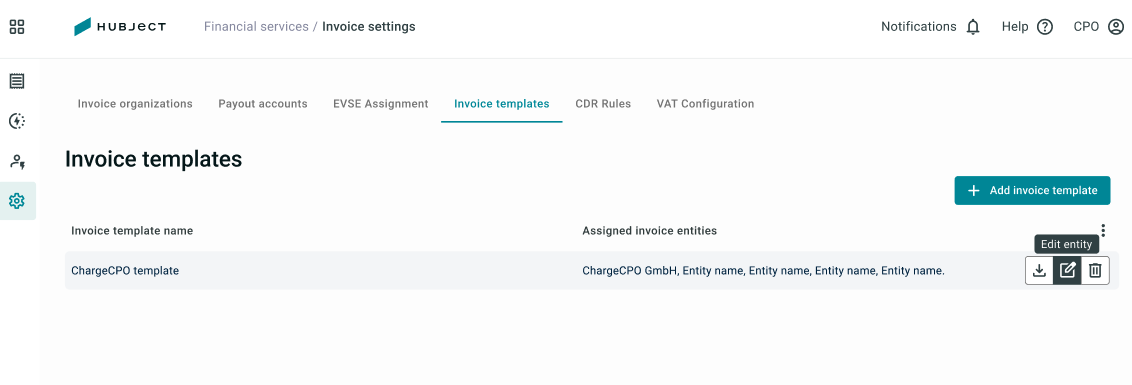
Task: Switch to Payout accounts tab
Action: (x=263, y=104)
